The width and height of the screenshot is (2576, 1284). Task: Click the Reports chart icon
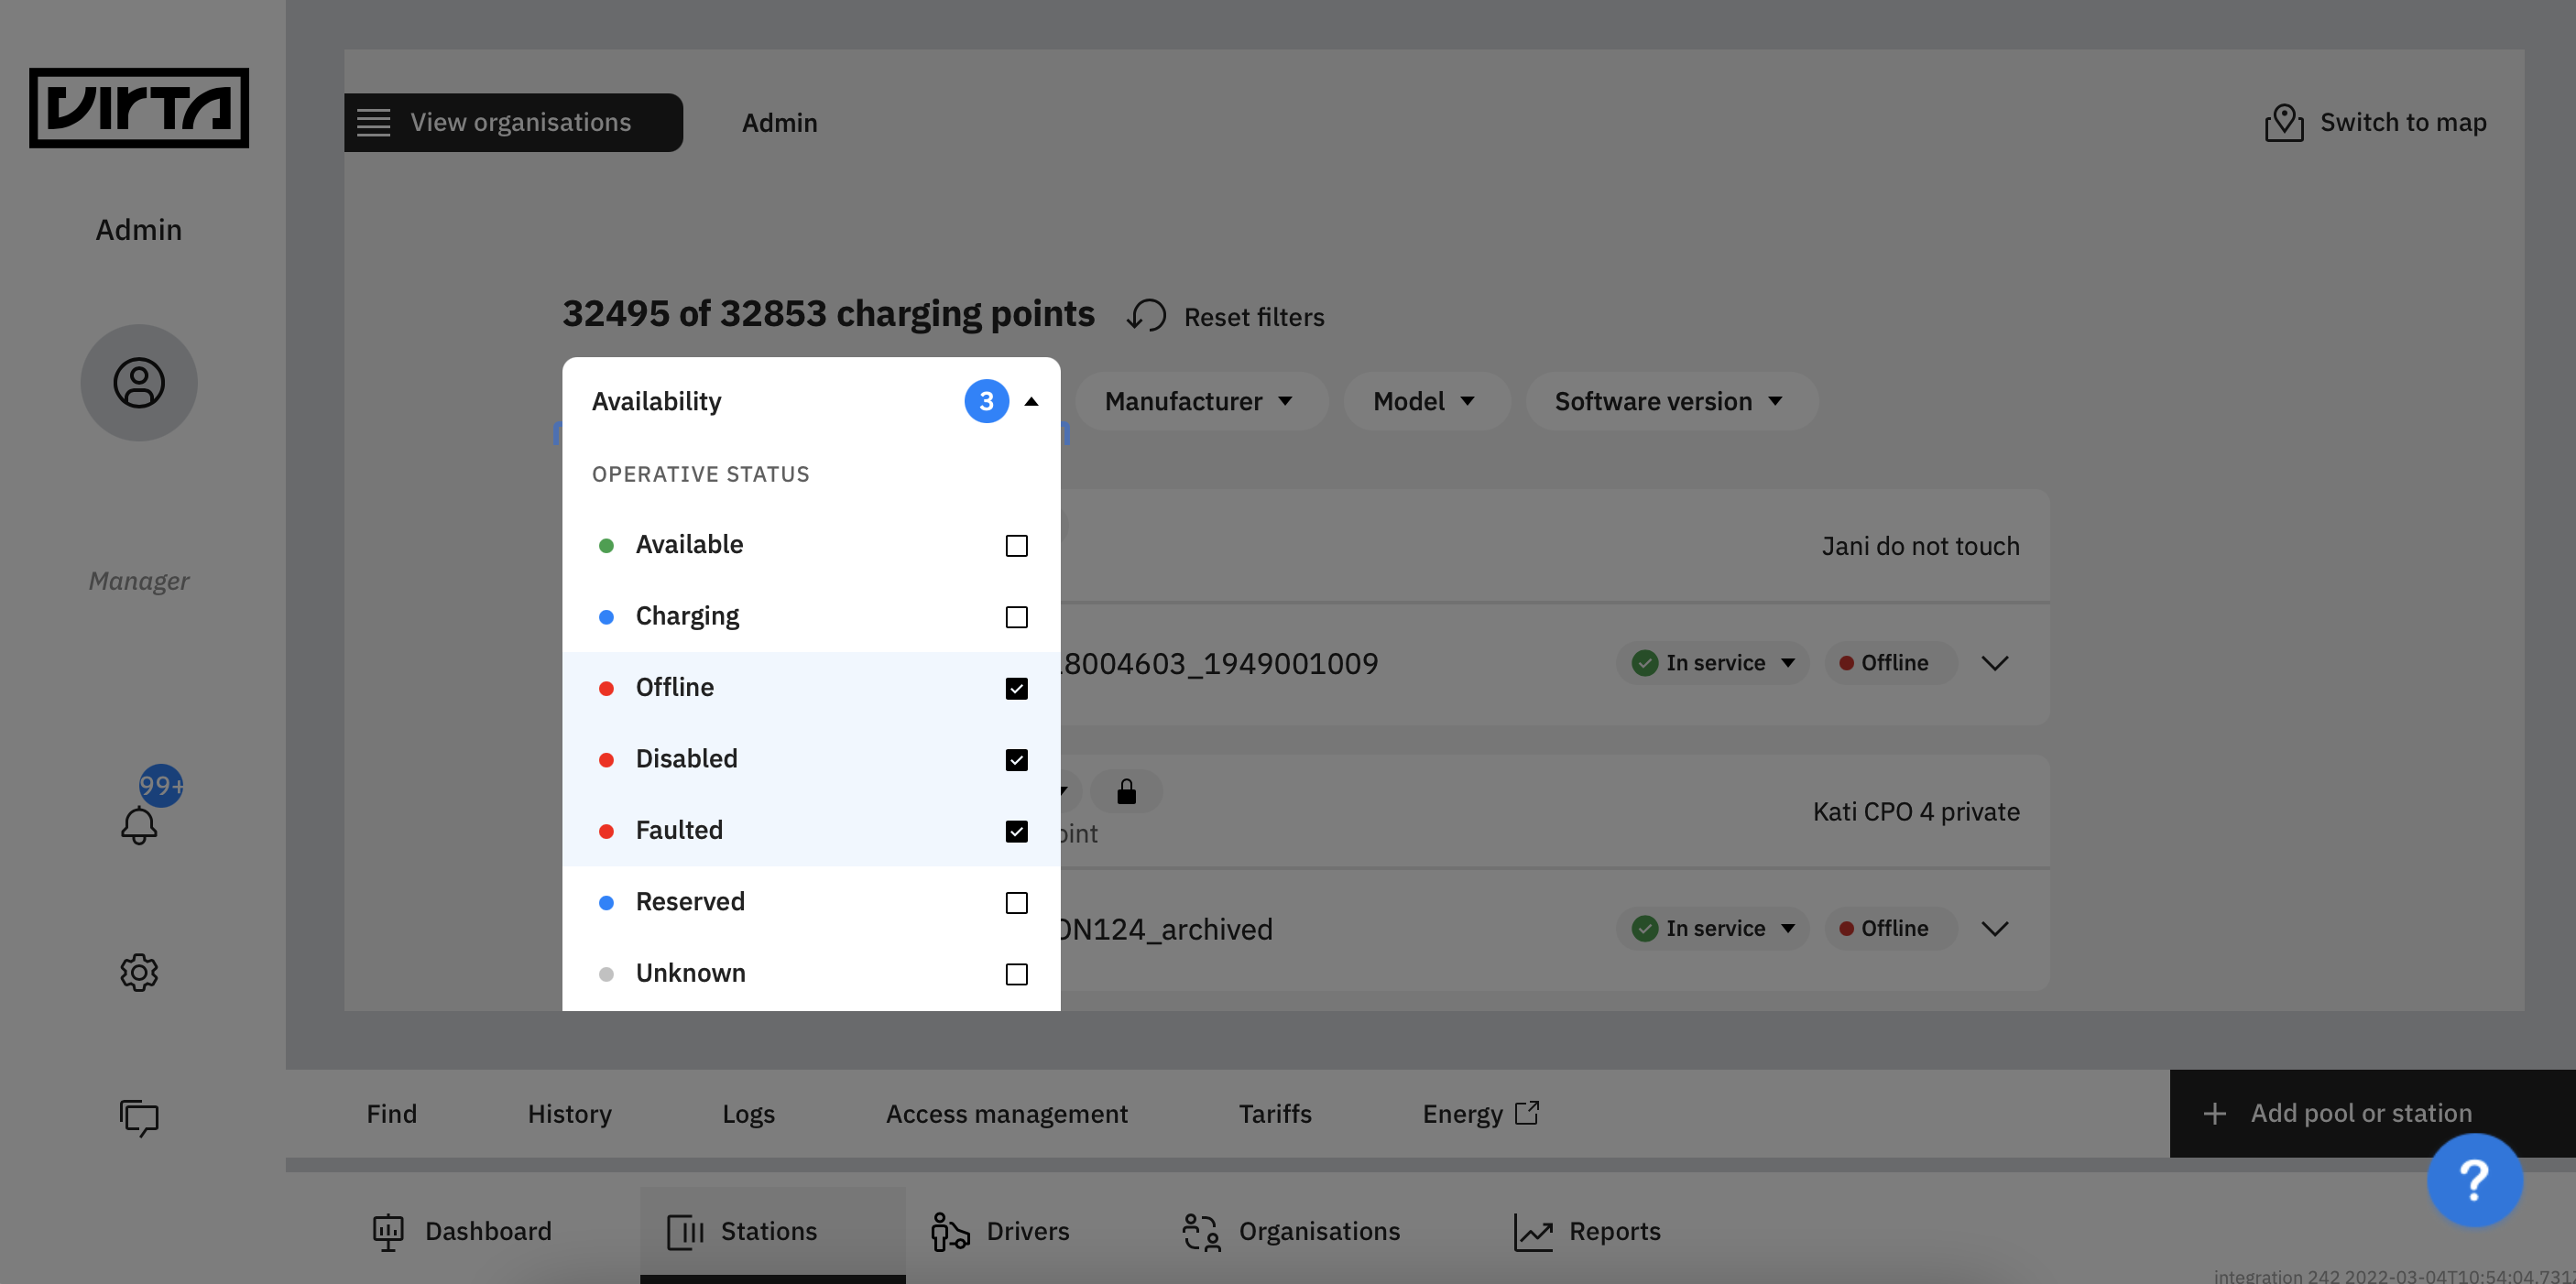click(1533, 1231)
